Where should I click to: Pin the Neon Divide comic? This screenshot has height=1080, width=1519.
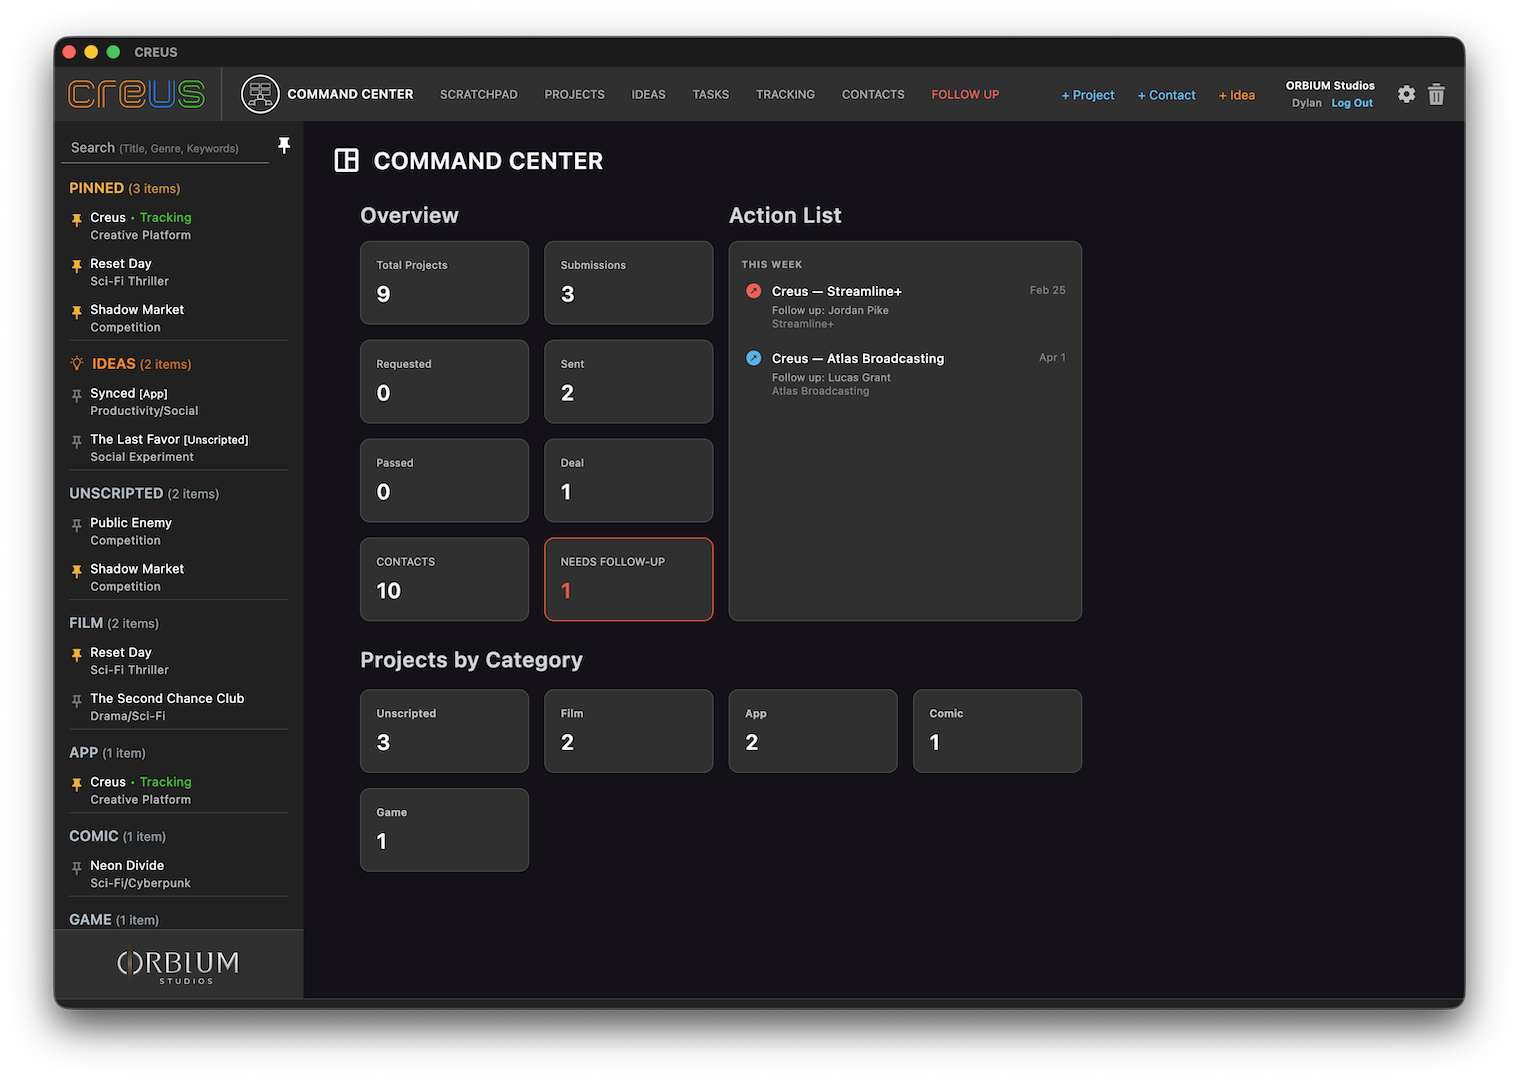tap(77, 868)
